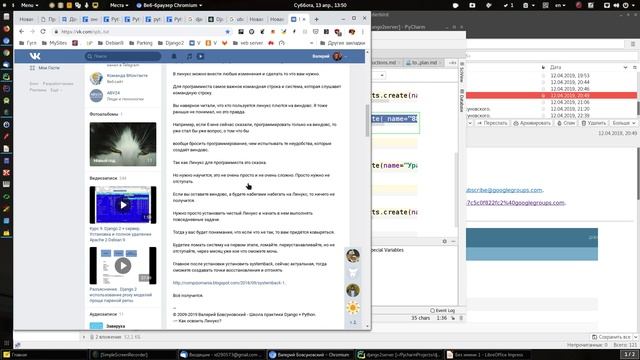The image size is (640, 360).
Task: Go back in Chromium
Action: tap(22, 31)
